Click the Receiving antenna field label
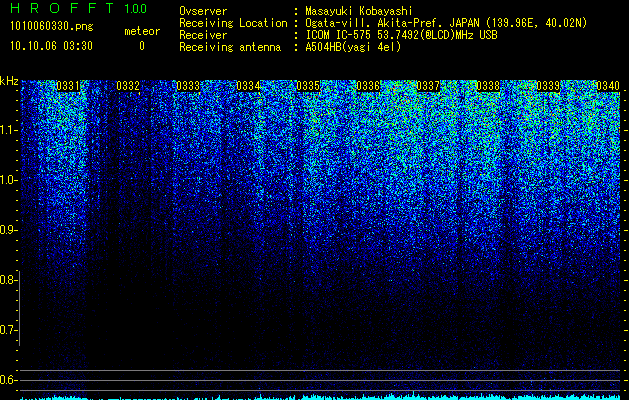 tap(230, 47)
